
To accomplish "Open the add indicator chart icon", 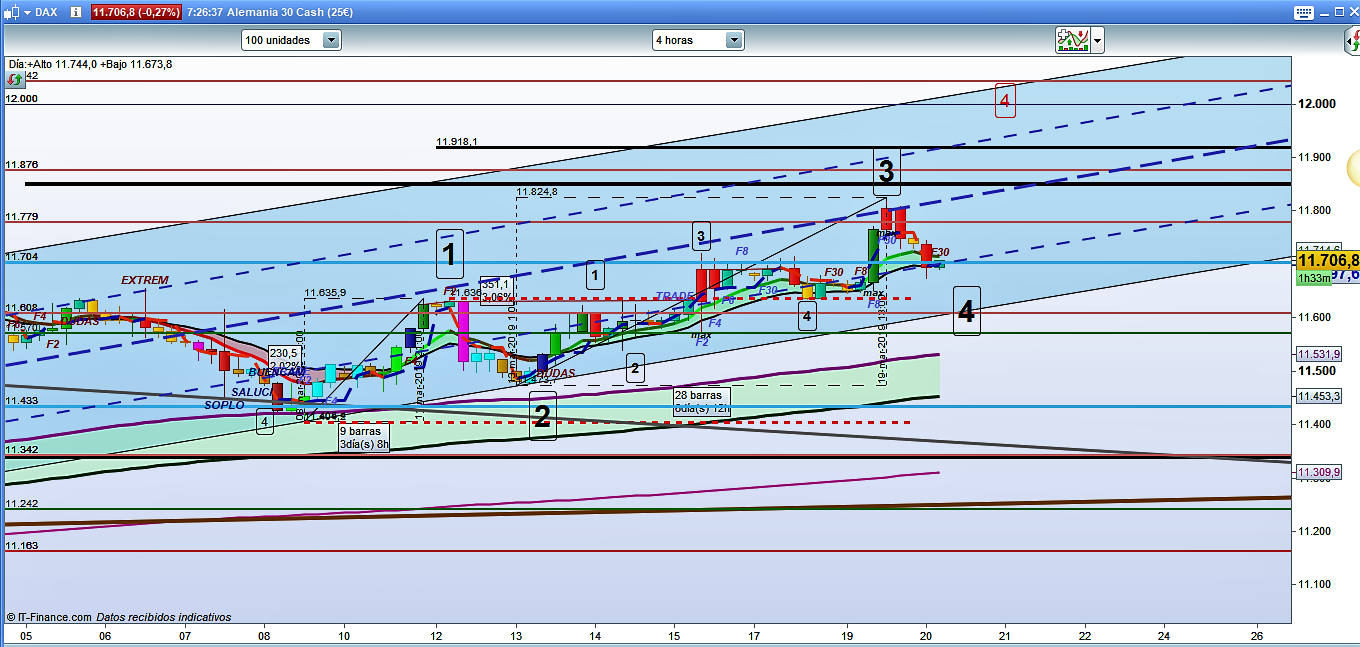I will pyautogui.click(x=1073, y=40).
